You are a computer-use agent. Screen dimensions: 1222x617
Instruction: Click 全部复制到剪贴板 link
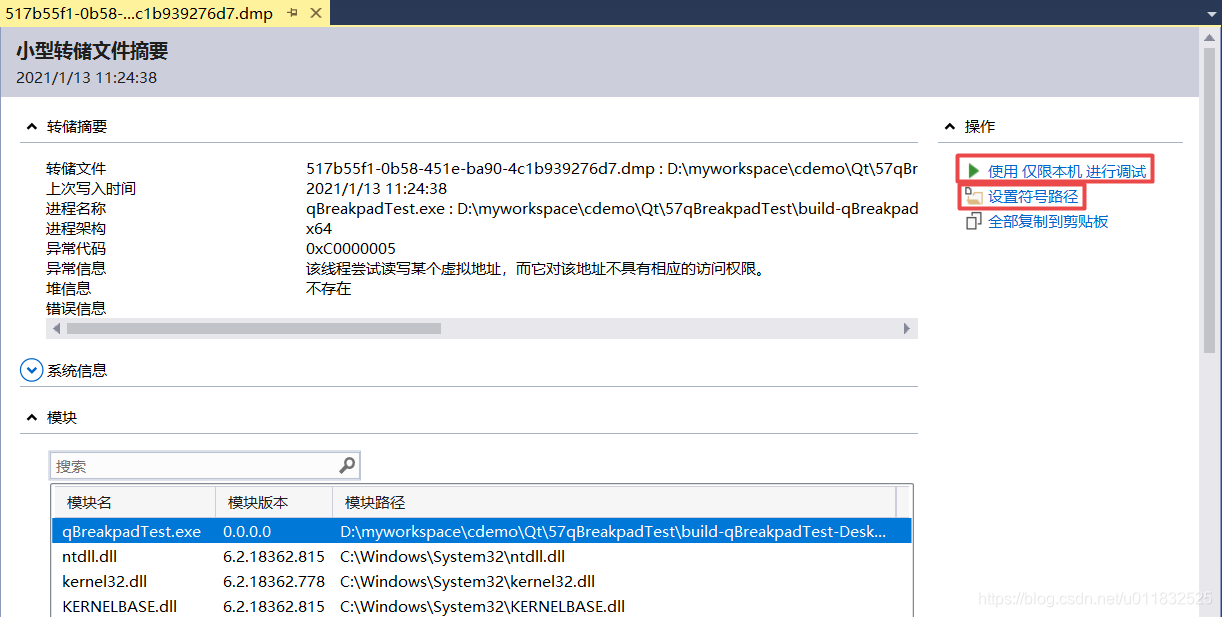[1048, 221]
